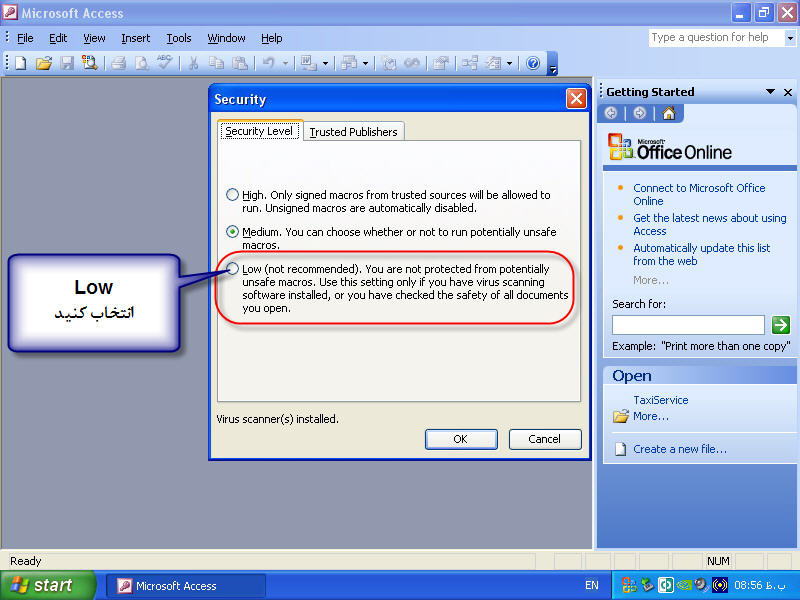Close the Security dialog with the X
800x600 pixels.
pos(576,98)
